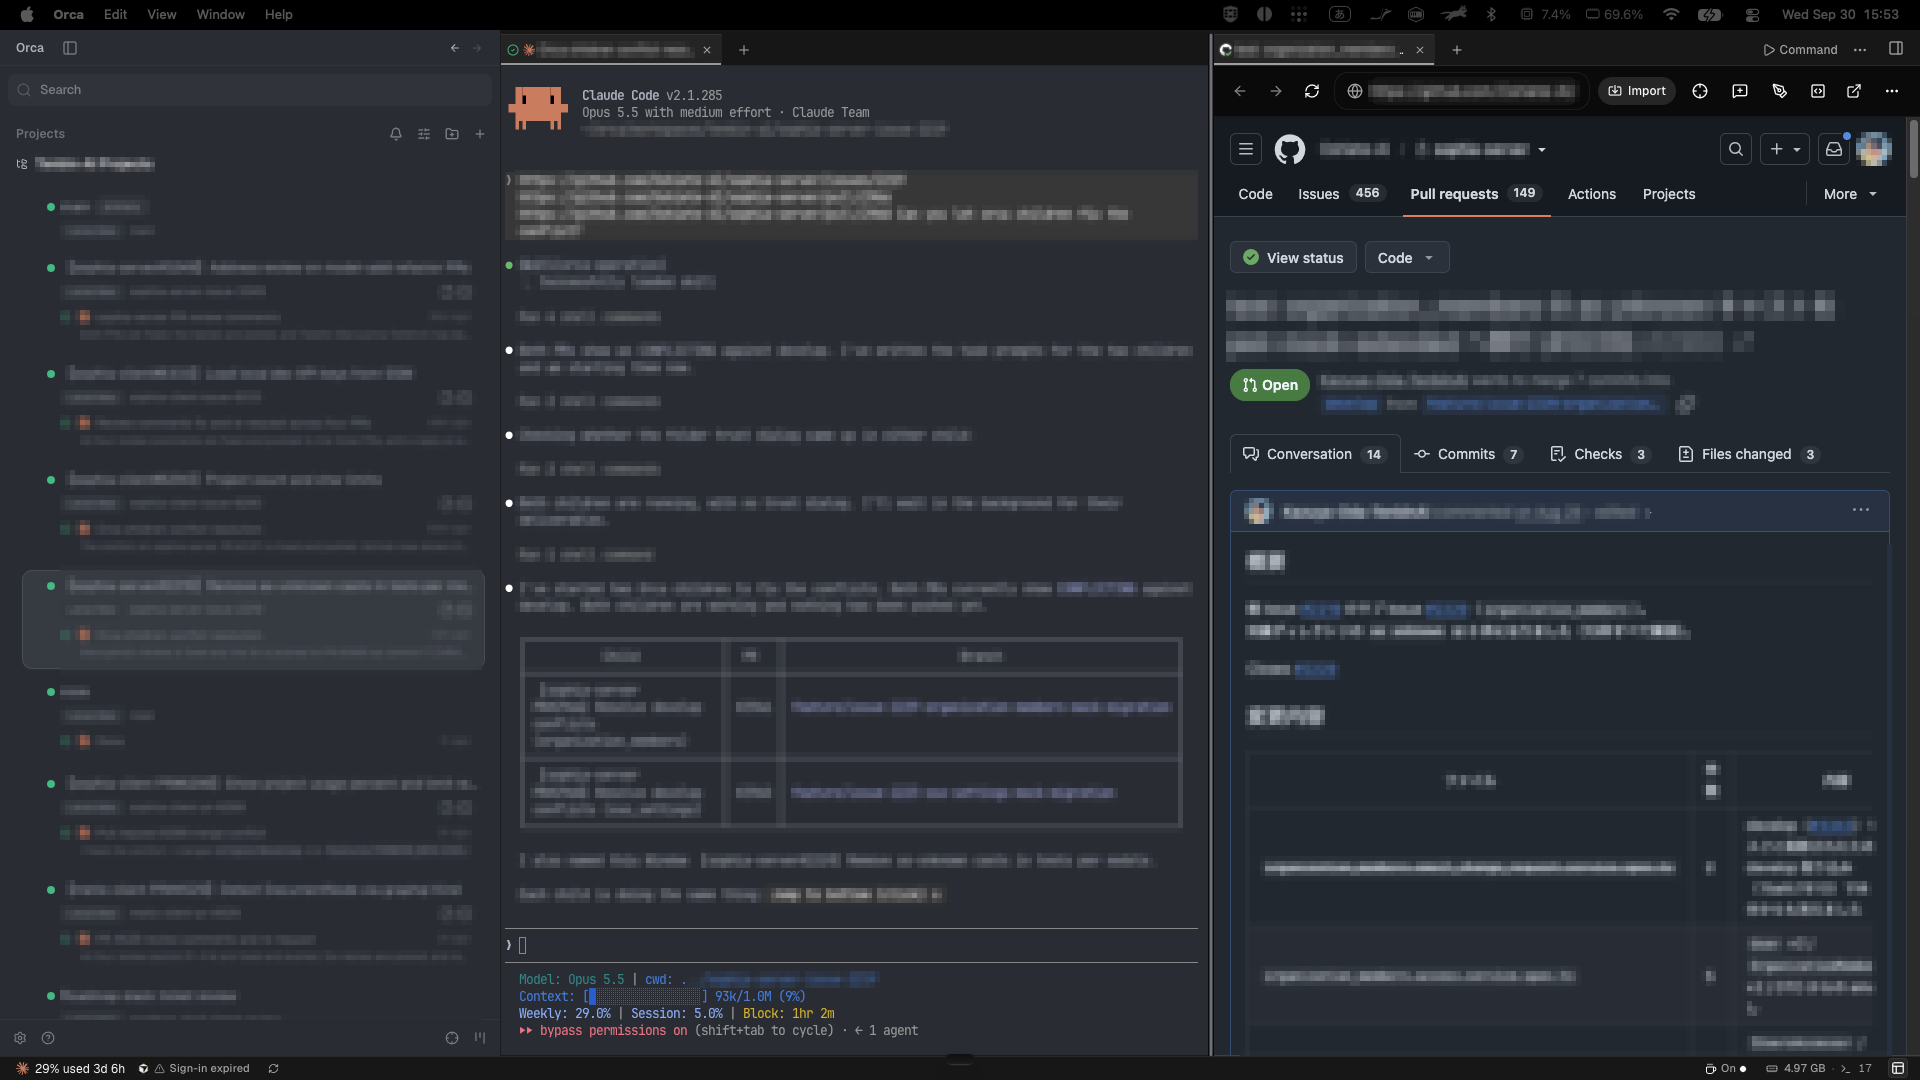This screenshot has width=1920, height=1080.
Task: Click the circular target icon at sidebar bottom
Action: coord(452,1038)
